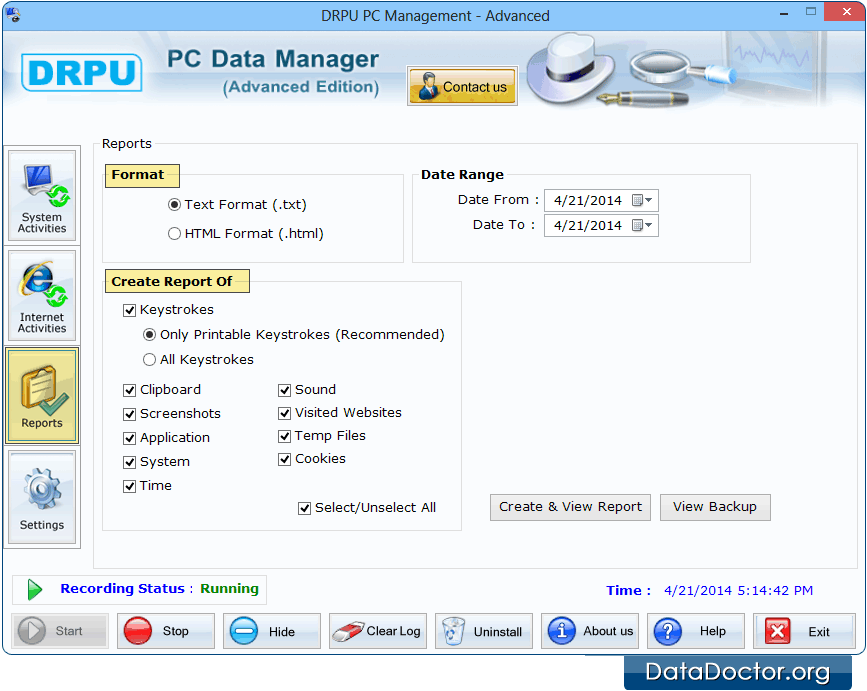The image size is (867, 691).
Task: Click the blue Hide icon
Action: click(x=244, y=631)
